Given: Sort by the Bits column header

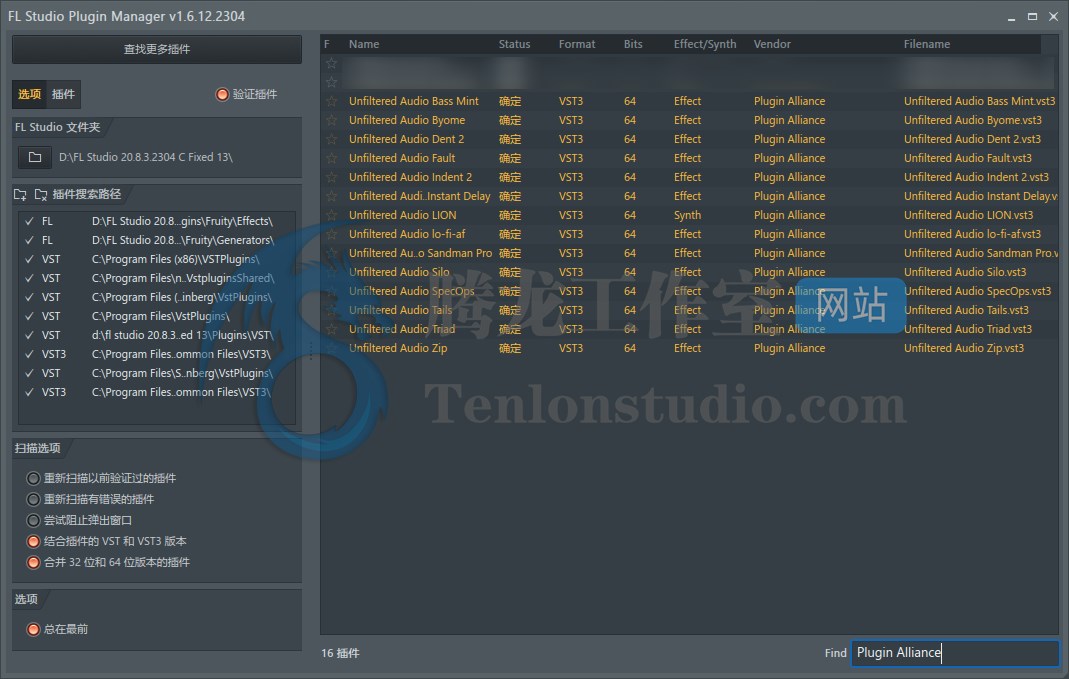Looking at the screenshot, I should pos(633,44).
